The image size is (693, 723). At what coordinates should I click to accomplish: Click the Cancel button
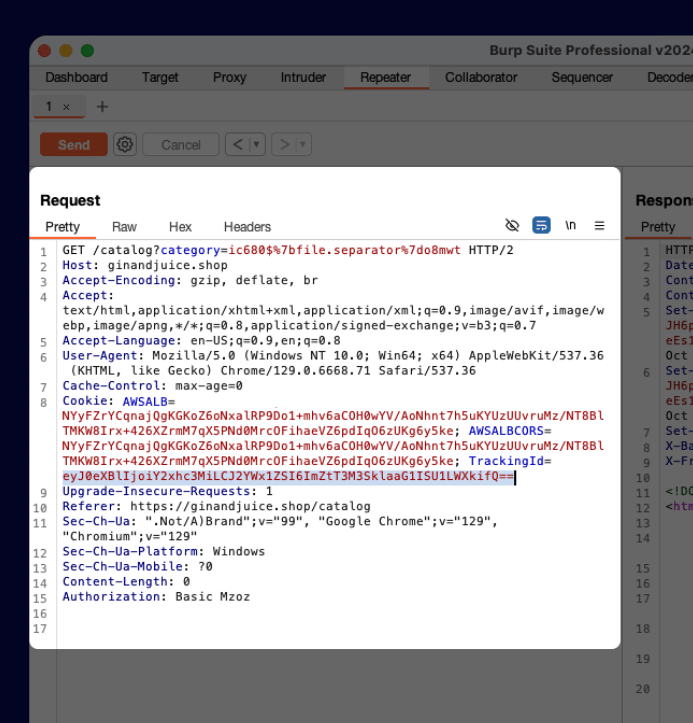pyautogui.click(x=181, y=145)
